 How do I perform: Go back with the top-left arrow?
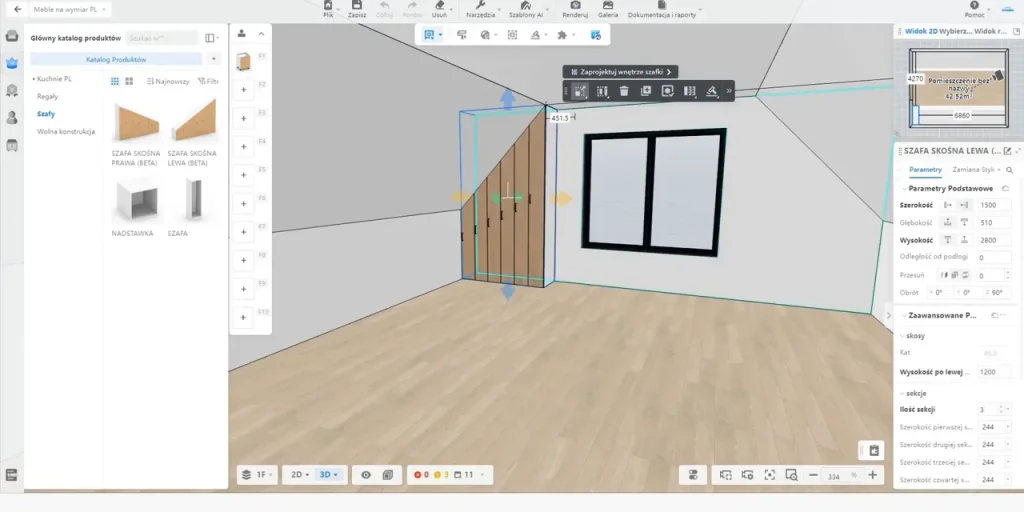18,9
